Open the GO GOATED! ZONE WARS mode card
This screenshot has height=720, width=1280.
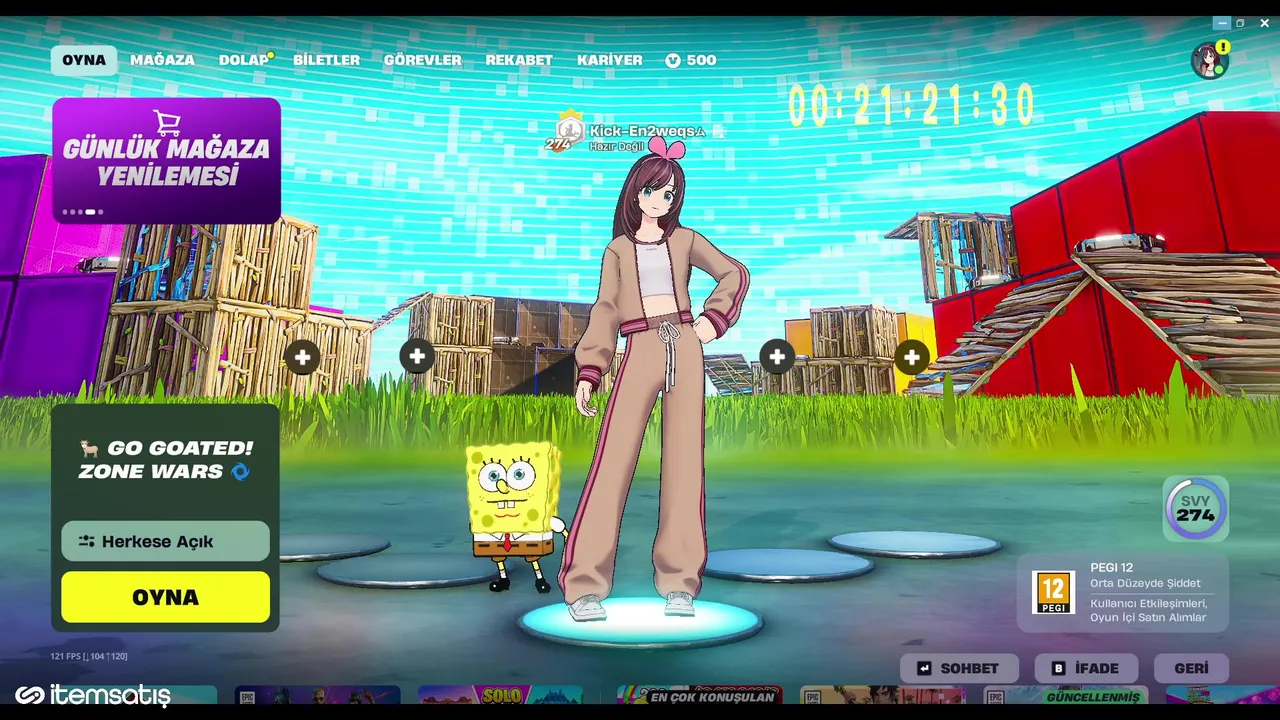[x=165, y=460]
